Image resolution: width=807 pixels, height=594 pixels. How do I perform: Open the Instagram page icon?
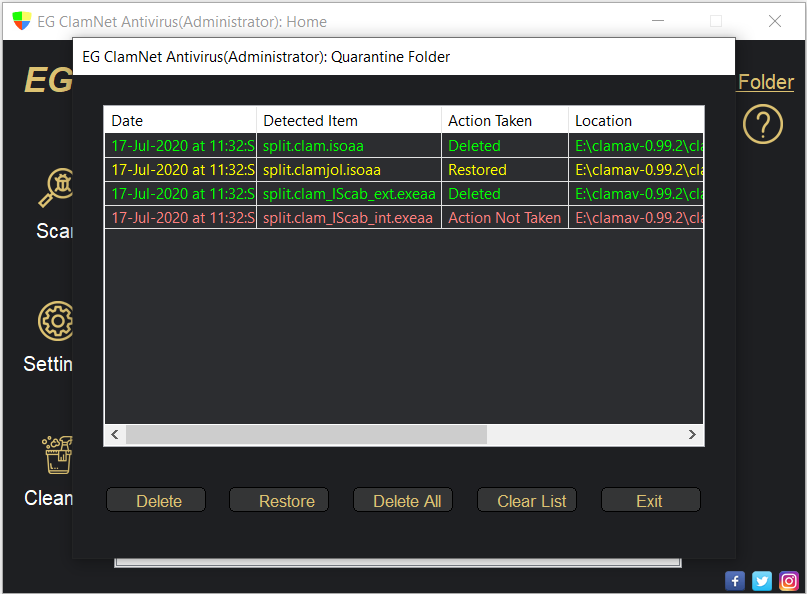tap(788, 581)
